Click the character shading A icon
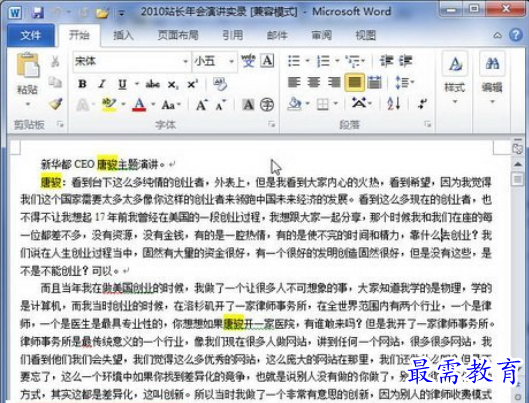Screen dimensions: 529x403 tap(248, 105)
